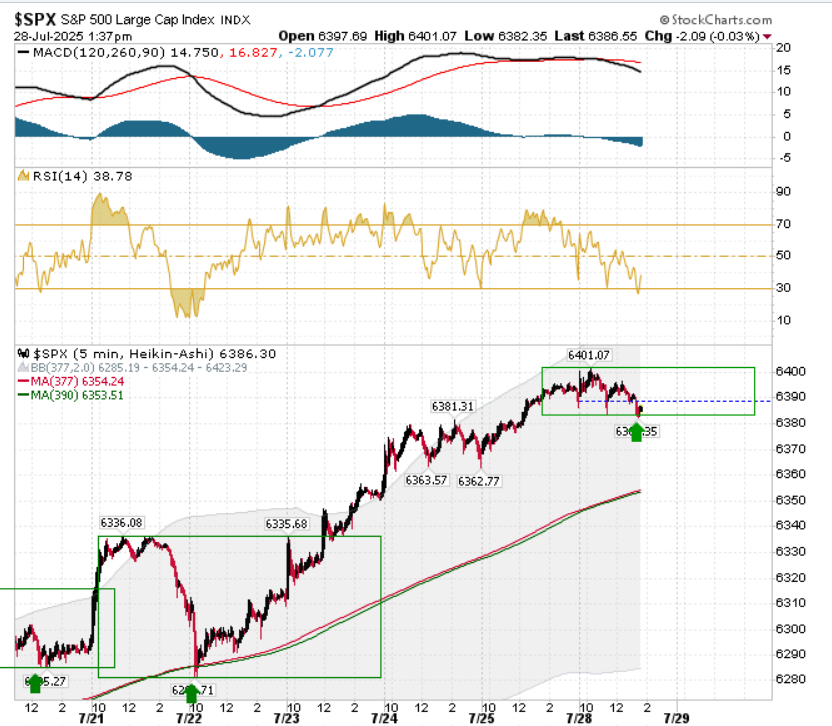This screenshot has height=726, width=832.
Task: Click the green arrow near 6285.27 low
Action: click(x=35, y=683)
